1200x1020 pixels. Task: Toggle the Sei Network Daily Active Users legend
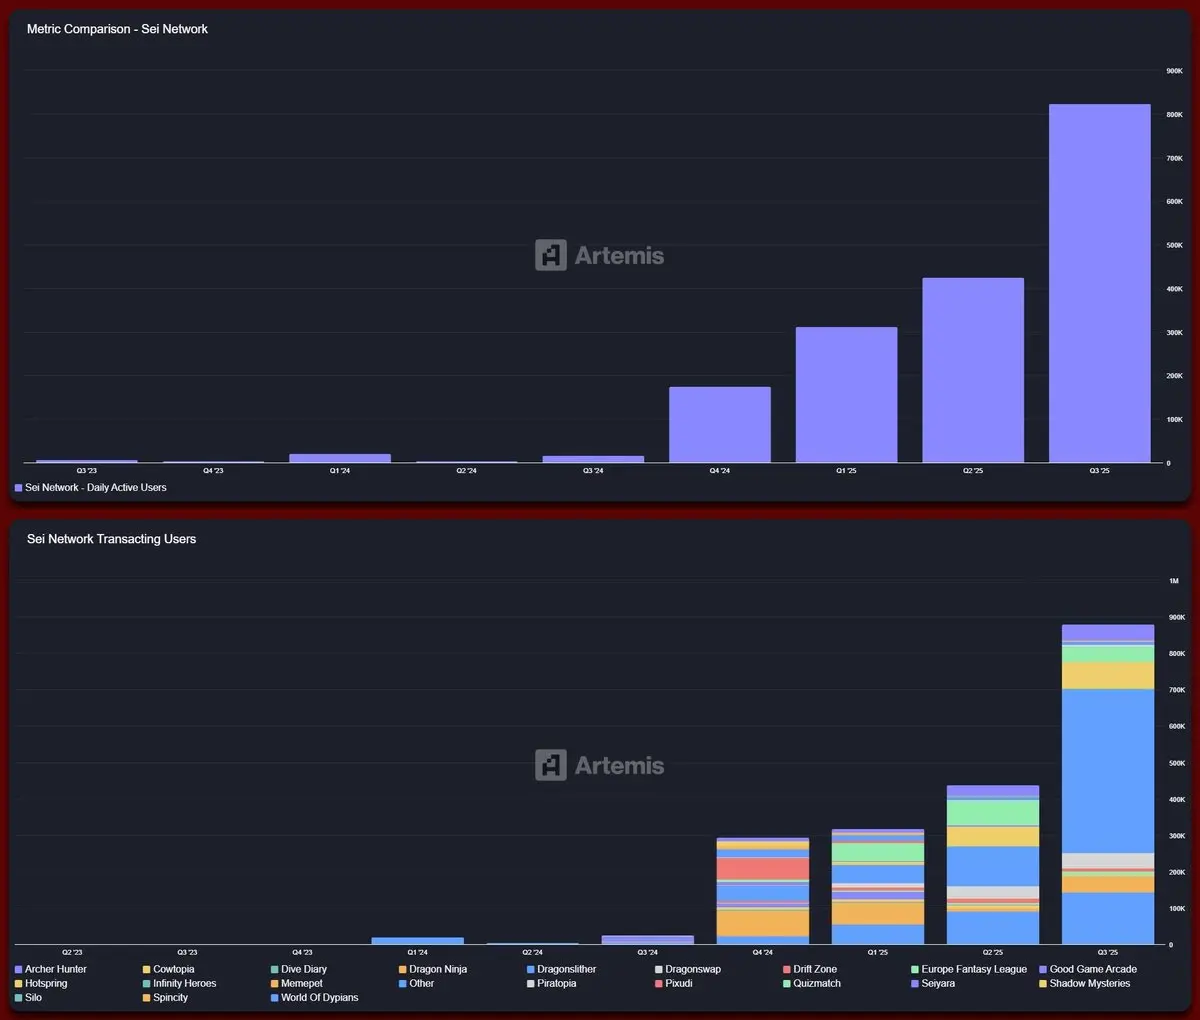click(x=90, y=488)
